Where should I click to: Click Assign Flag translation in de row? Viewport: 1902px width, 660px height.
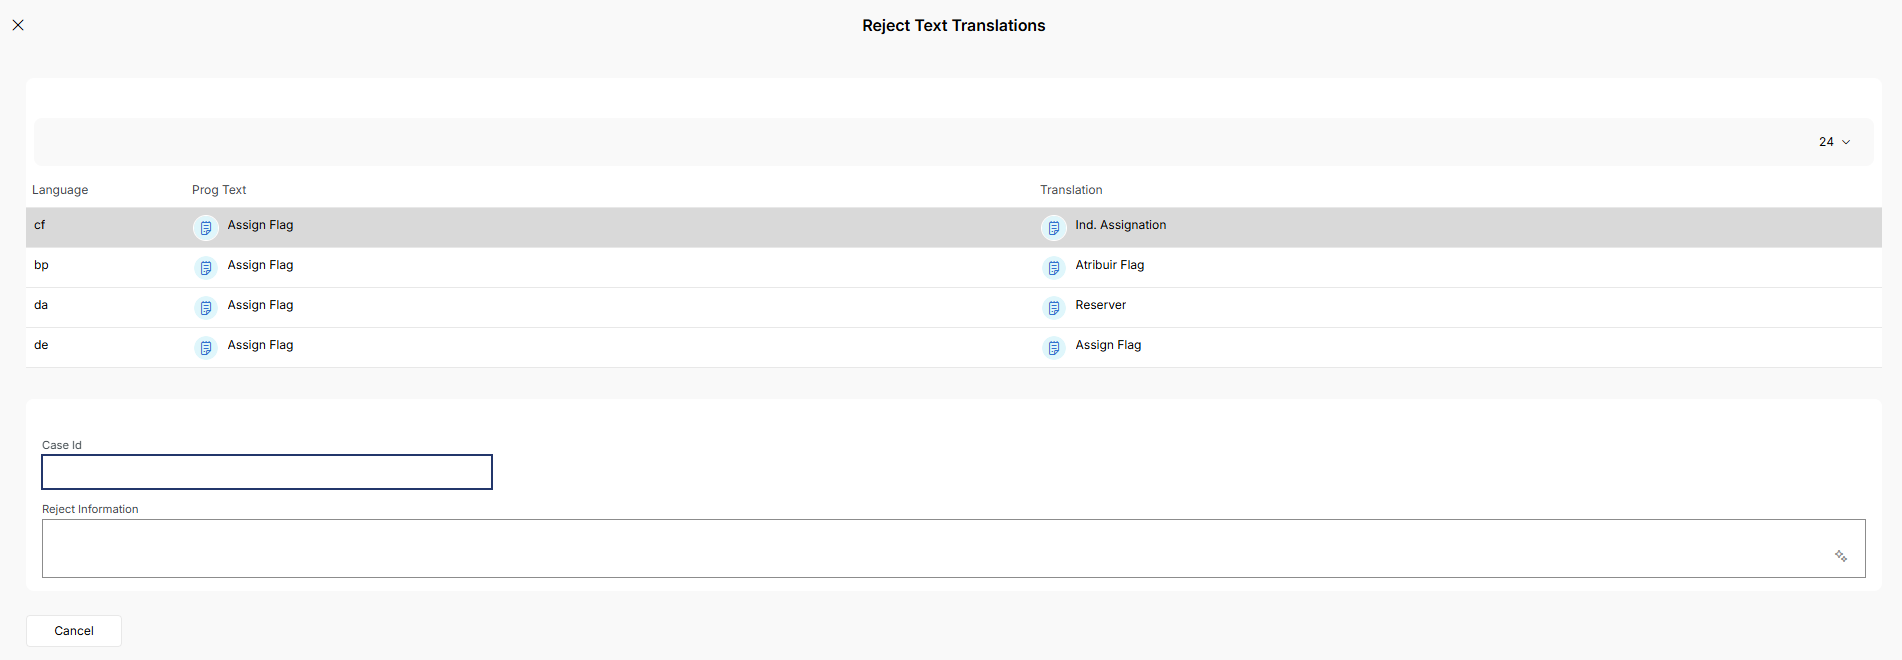1108,345
